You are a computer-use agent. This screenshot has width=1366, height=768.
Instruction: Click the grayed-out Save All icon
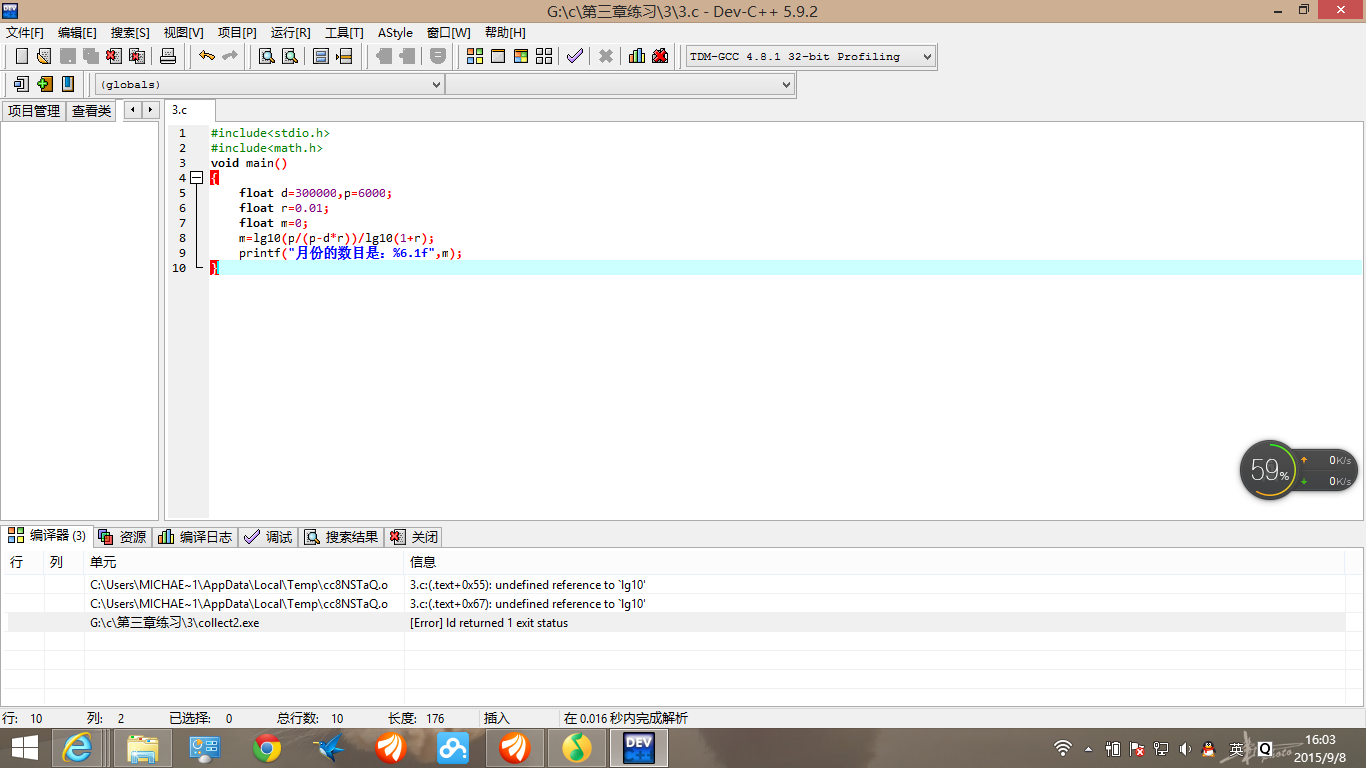[x=91, y=56]
